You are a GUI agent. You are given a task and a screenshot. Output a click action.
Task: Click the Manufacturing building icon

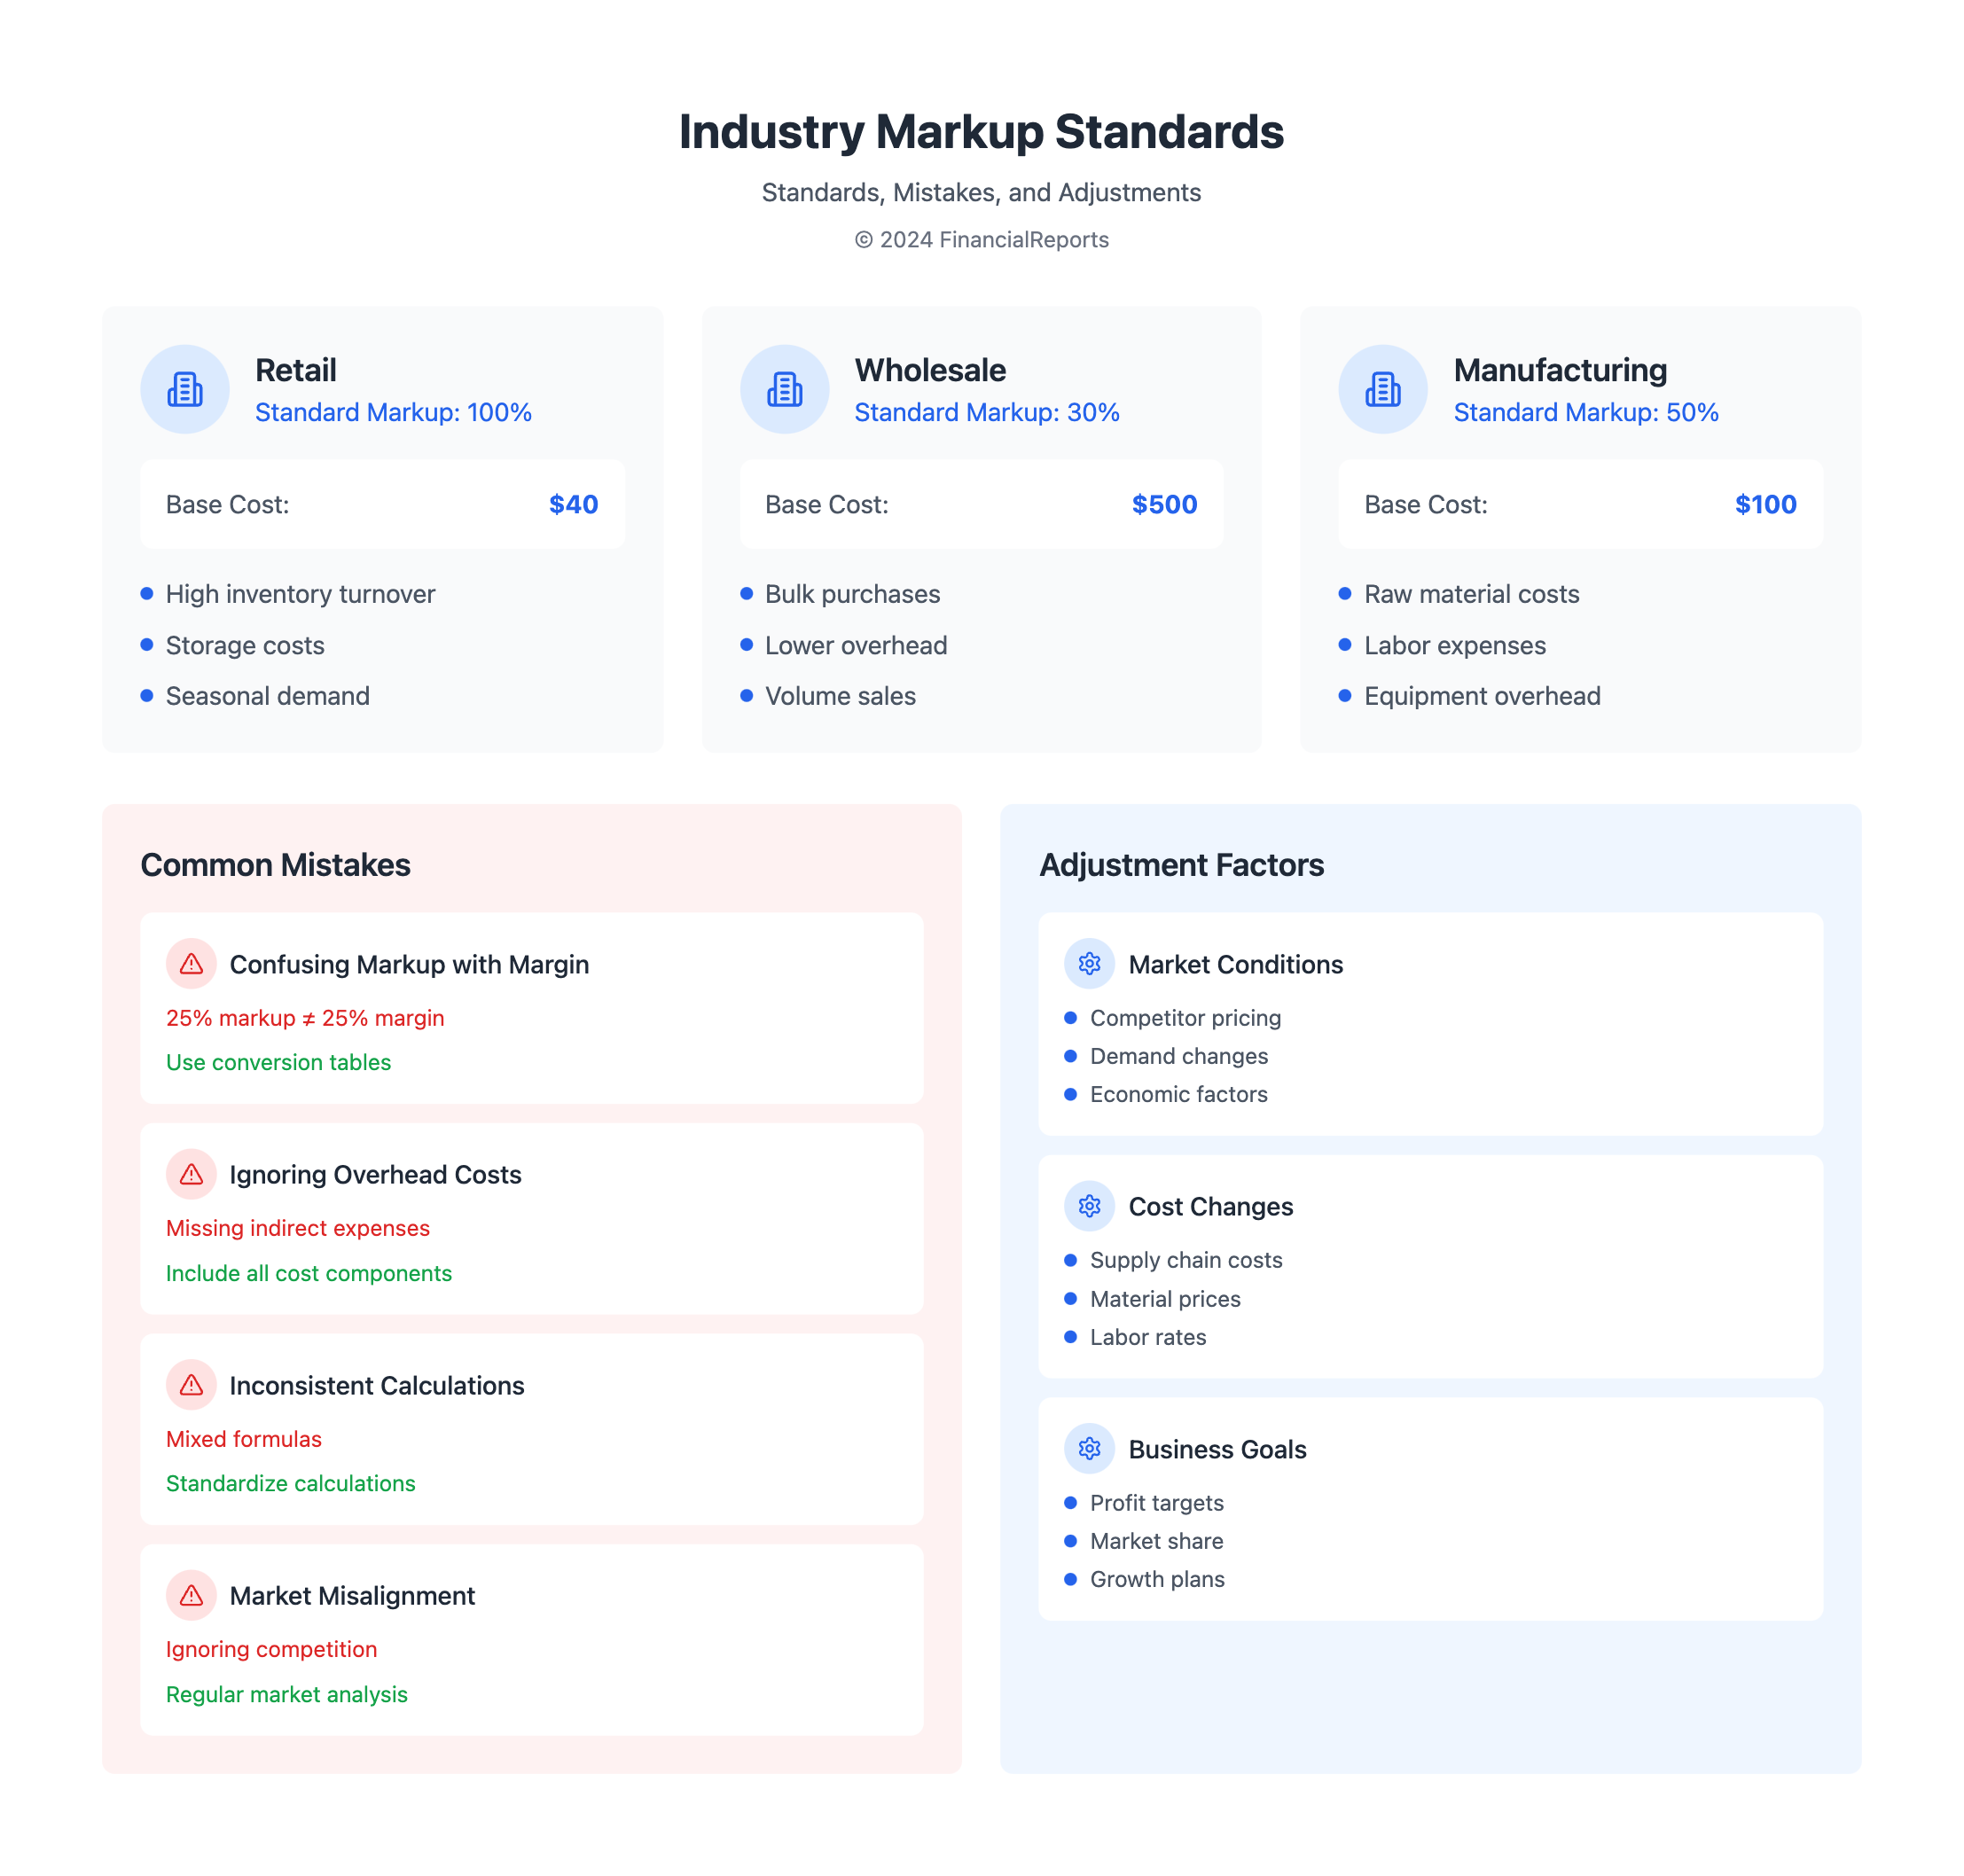(1383, 389)
